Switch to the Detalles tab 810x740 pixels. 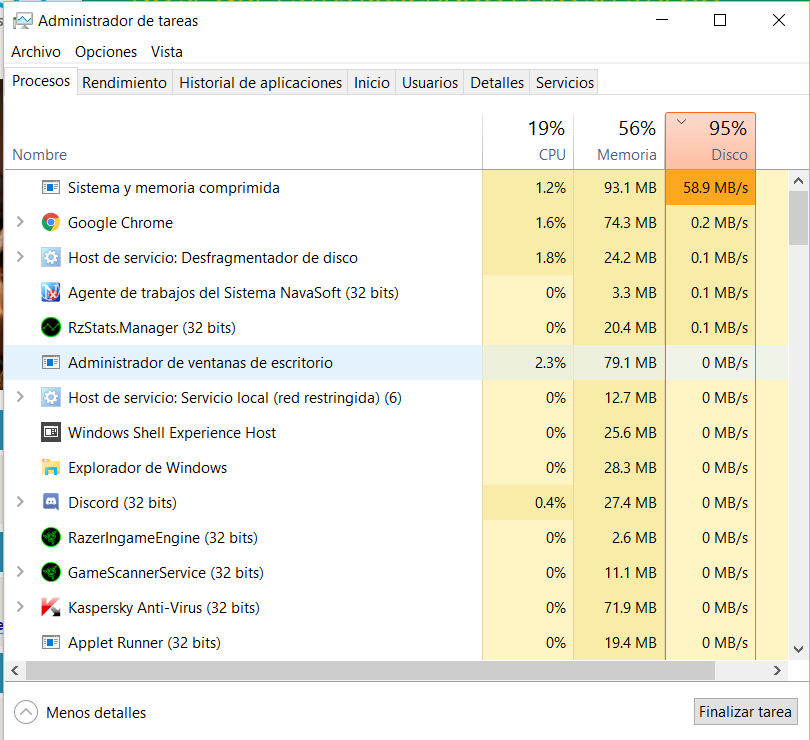click(x=497, y=83)
